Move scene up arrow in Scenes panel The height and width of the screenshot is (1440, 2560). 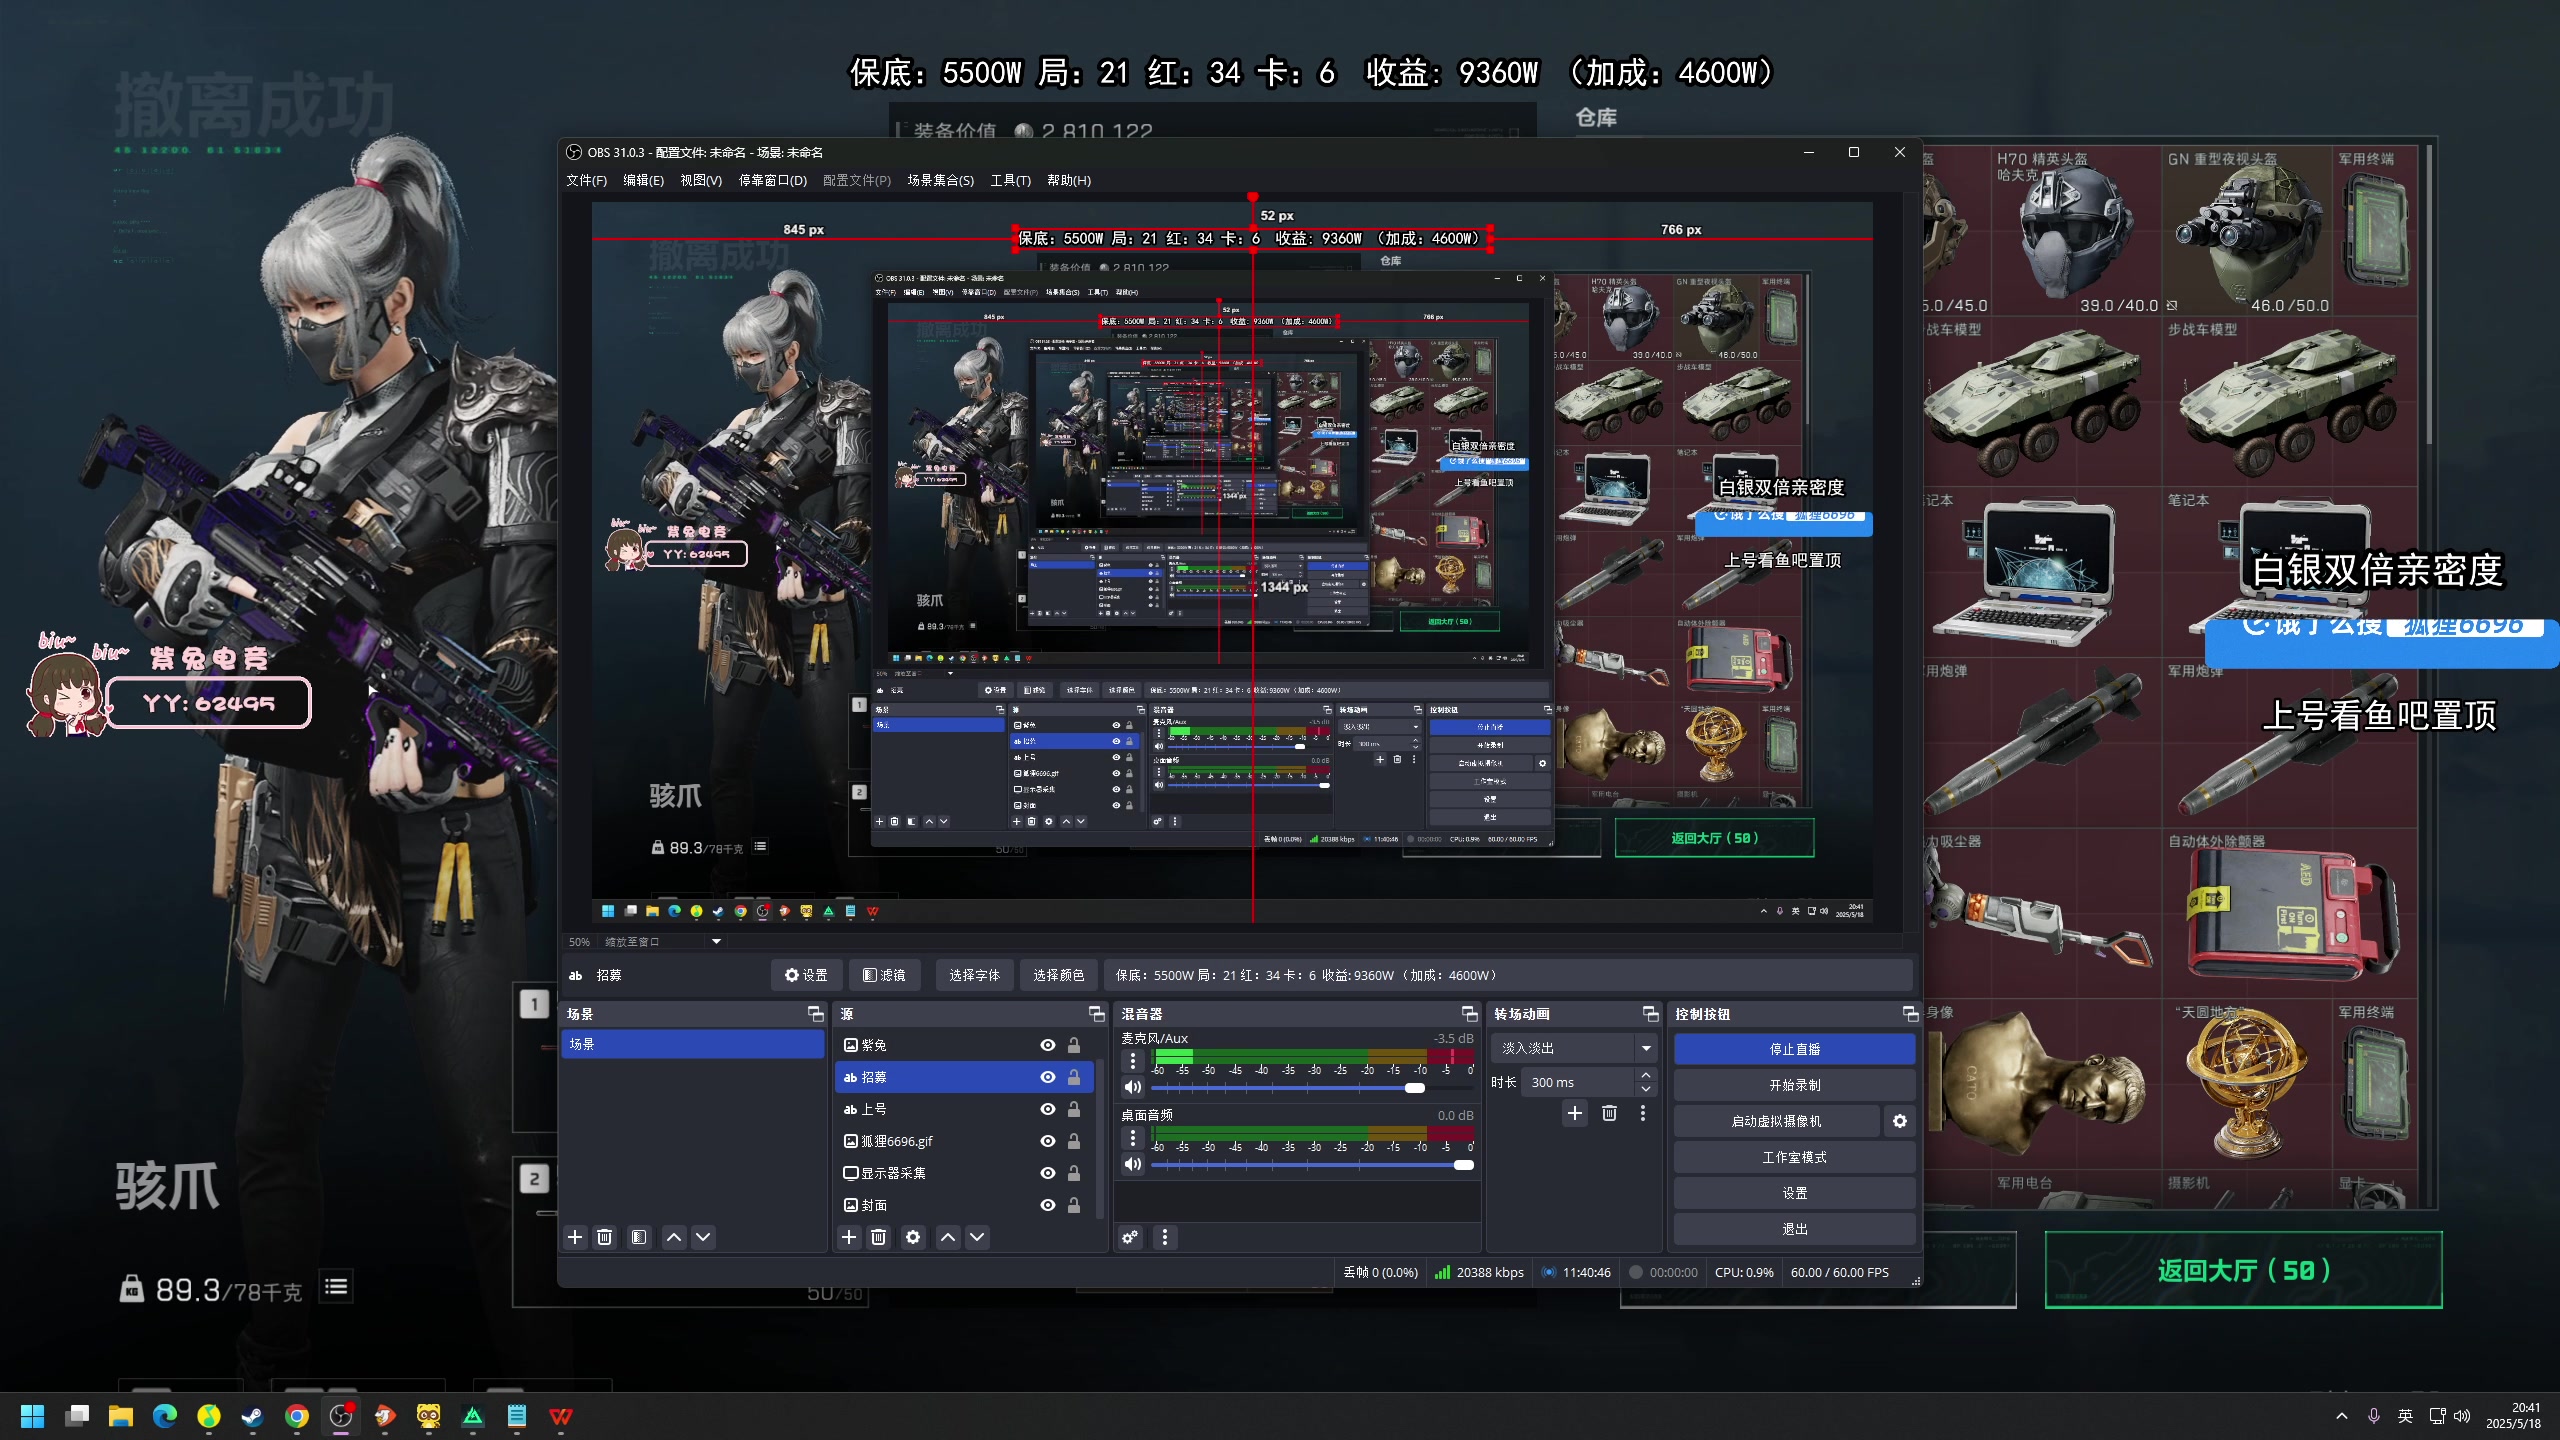pos(674,1237)
